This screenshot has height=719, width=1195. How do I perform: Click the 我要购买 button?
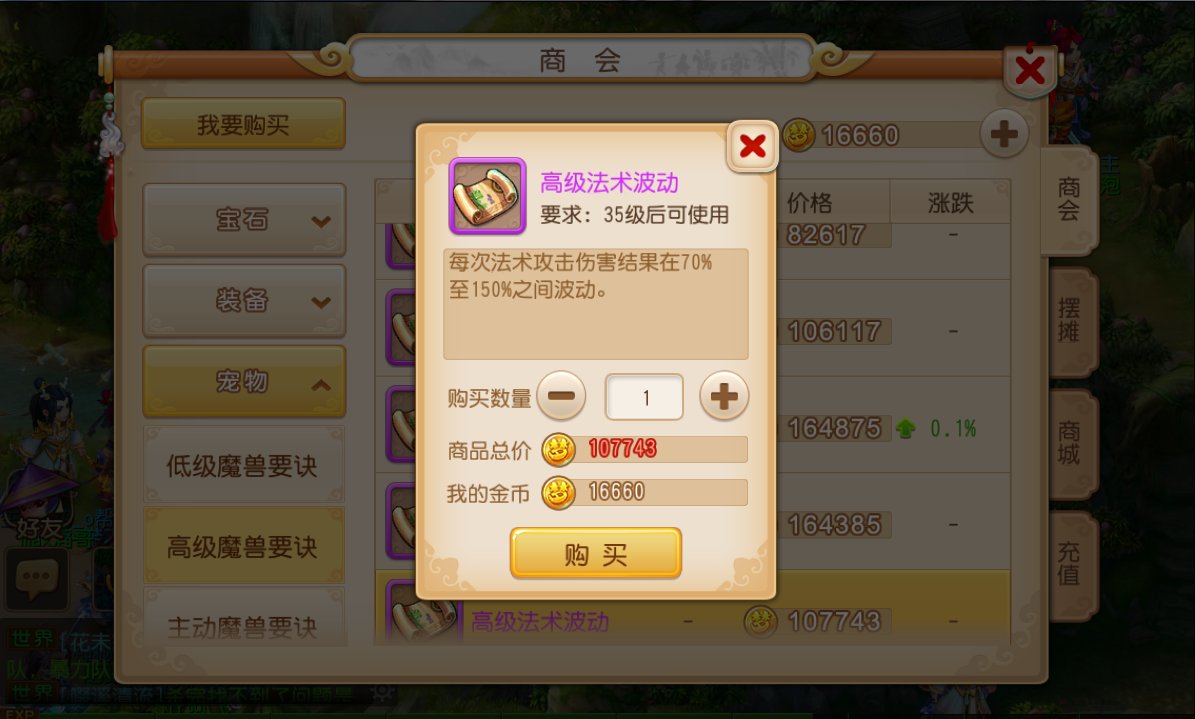pyautogui.click(x=243, y=124)
